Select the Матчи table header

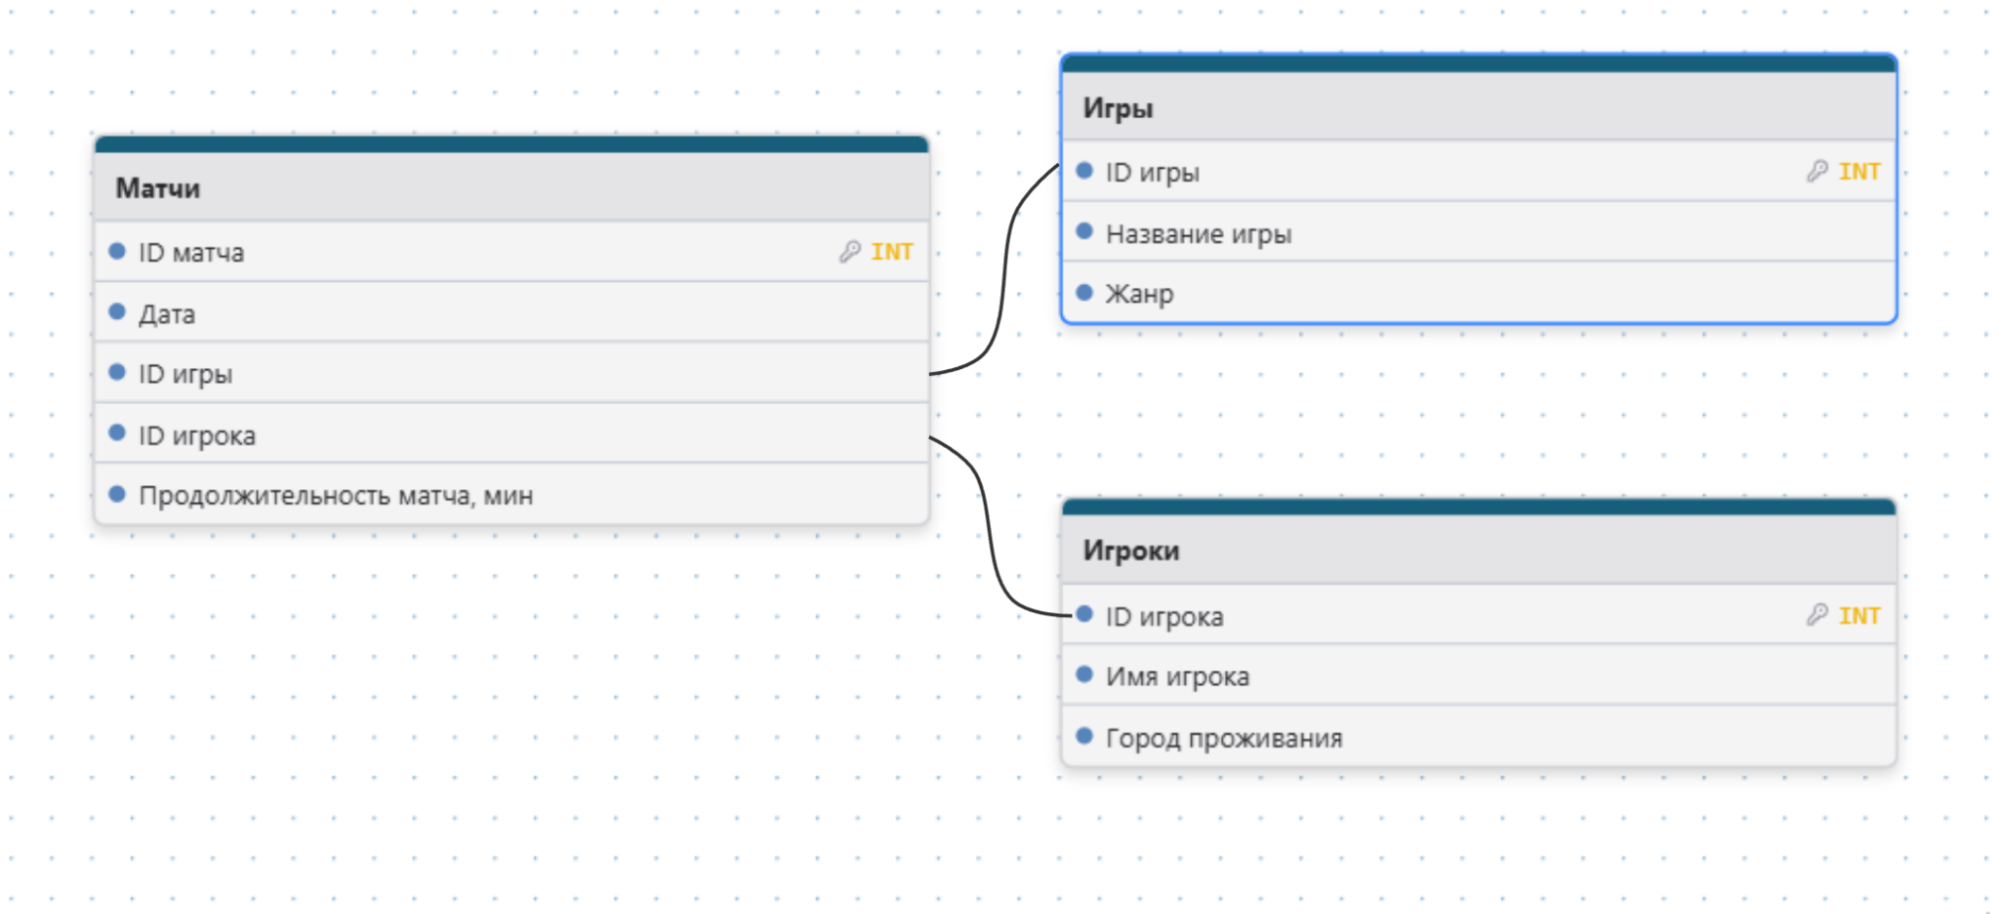click(512, 187)
